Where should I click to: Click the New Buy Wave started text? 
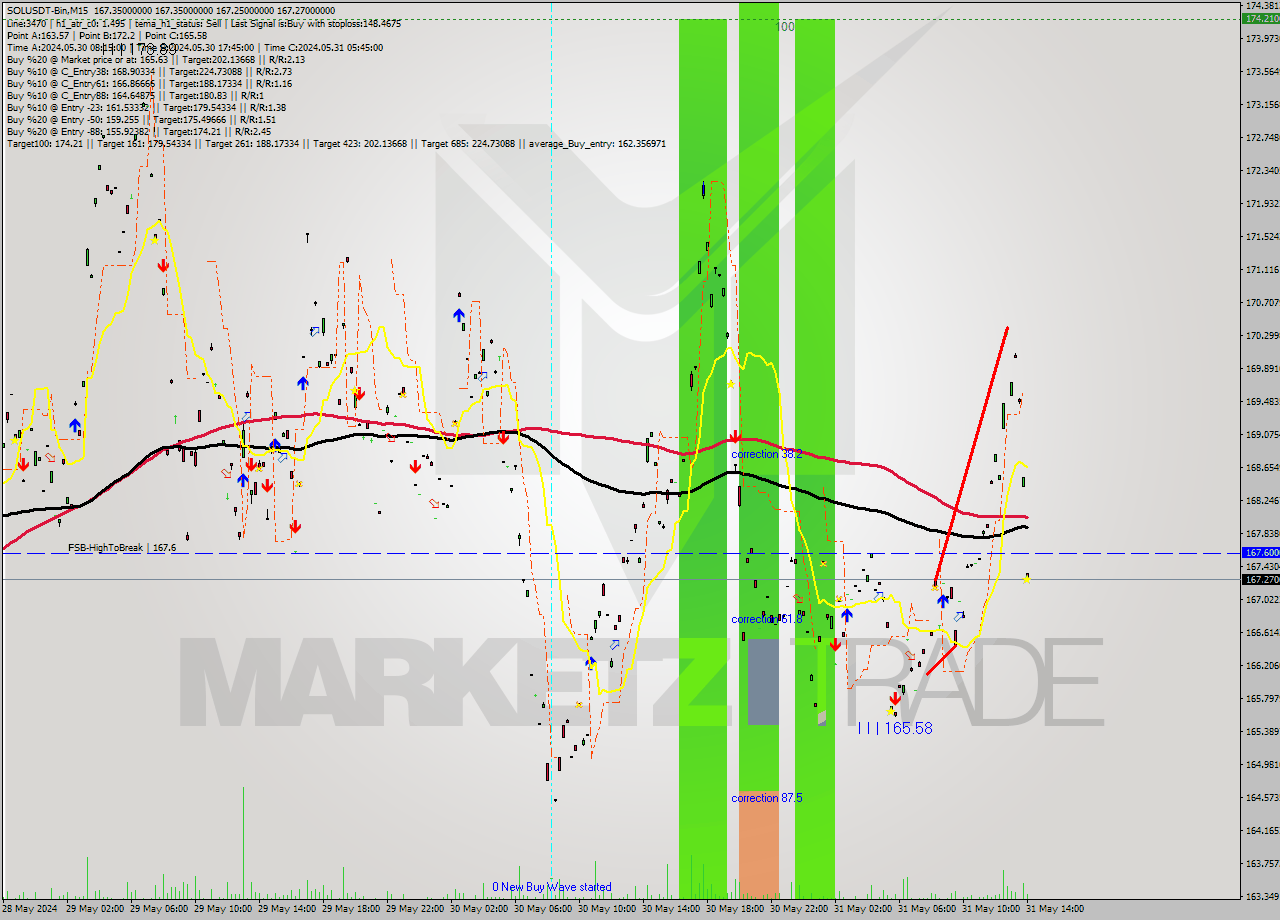(x=555, y=886)
